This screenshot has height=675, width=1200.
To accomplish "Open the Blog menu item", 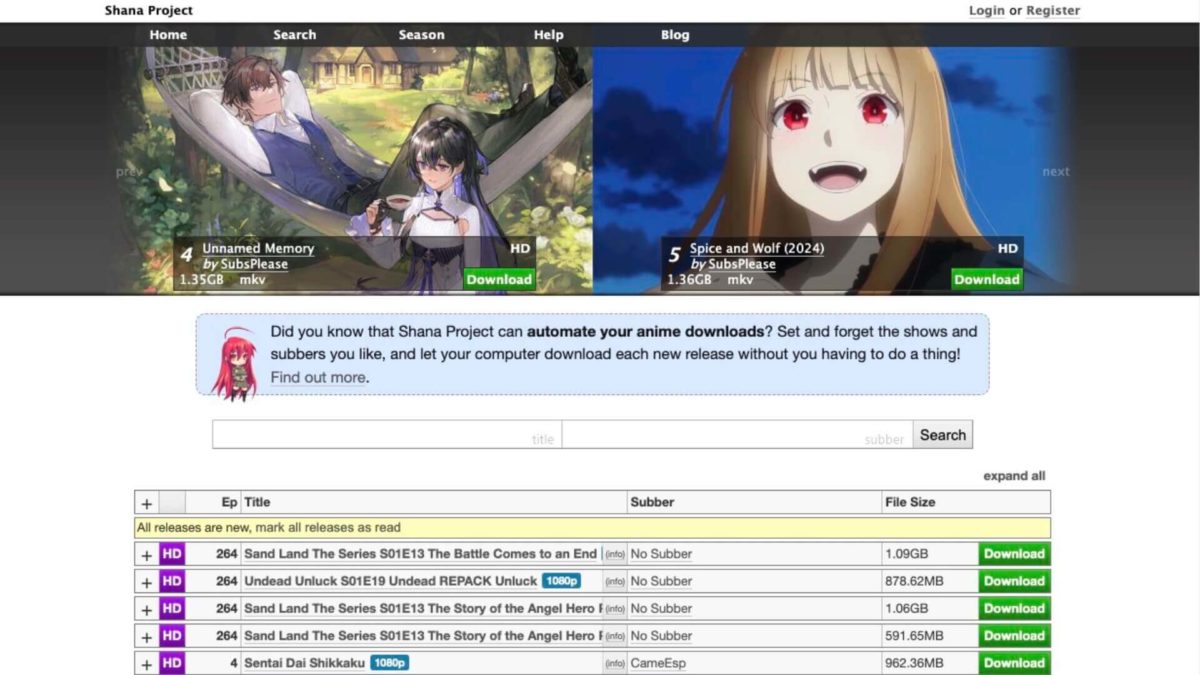I will point(675,35).
